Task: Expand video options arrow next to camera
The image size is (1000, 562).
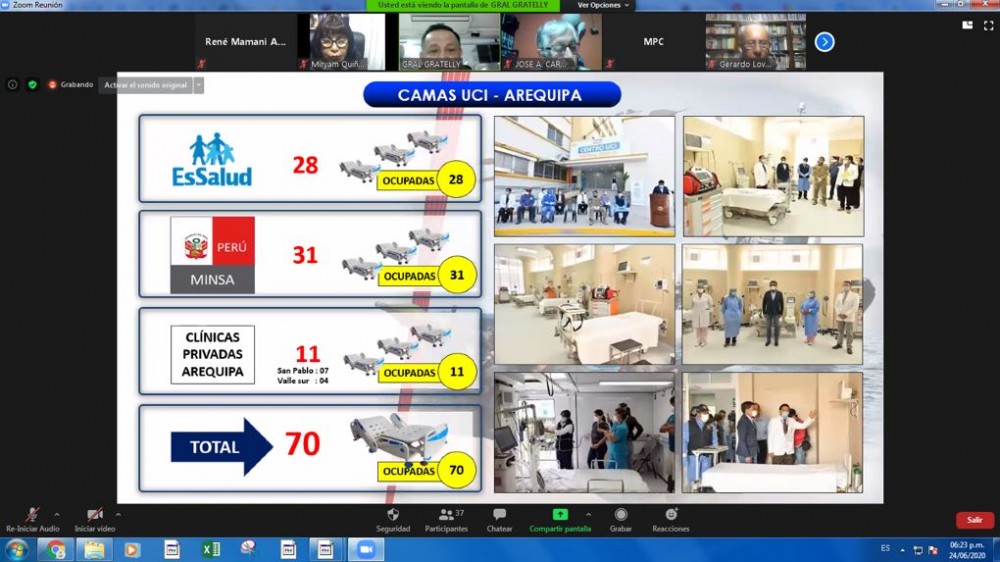Action: pos(119,514)
